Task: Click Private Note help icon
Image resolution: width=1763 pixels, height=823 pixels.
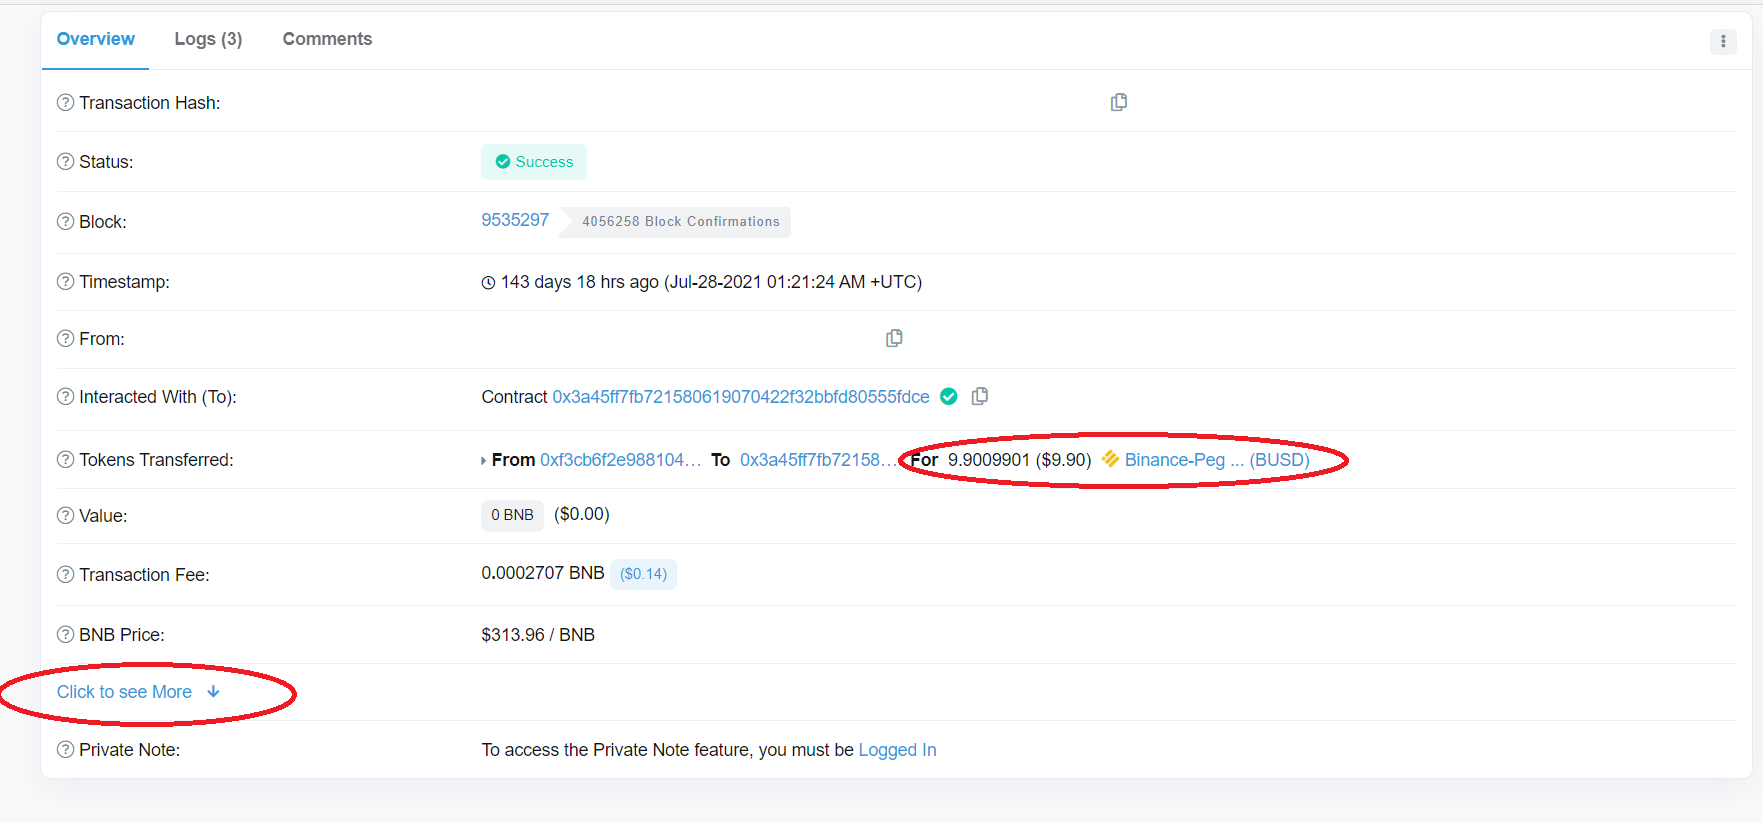Action: coord(65,749)
